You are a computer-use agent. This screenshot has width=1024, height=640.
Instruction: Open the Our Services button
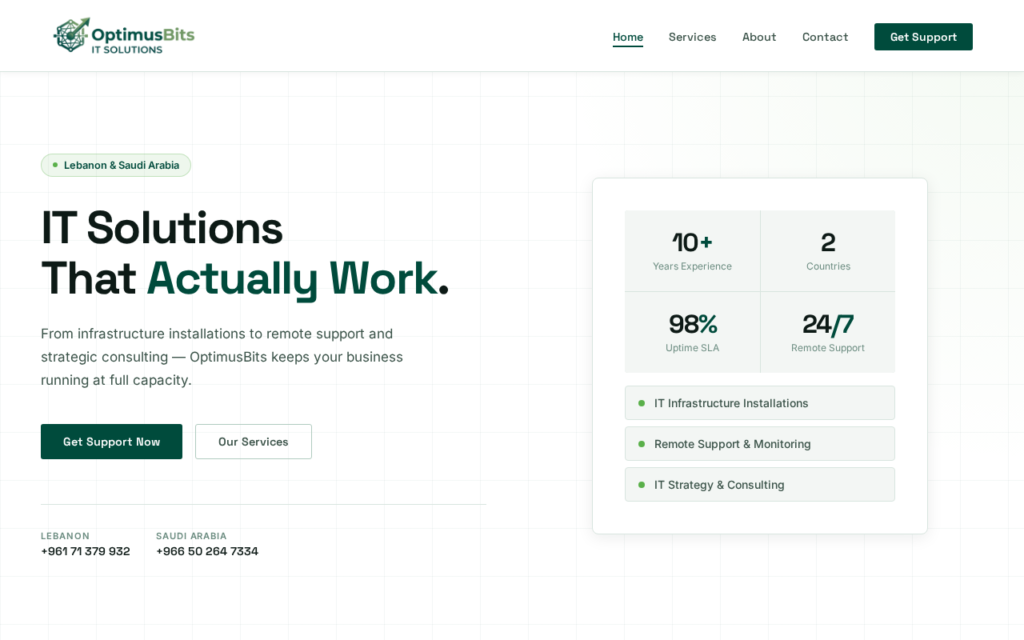click(x=253, y=441)
